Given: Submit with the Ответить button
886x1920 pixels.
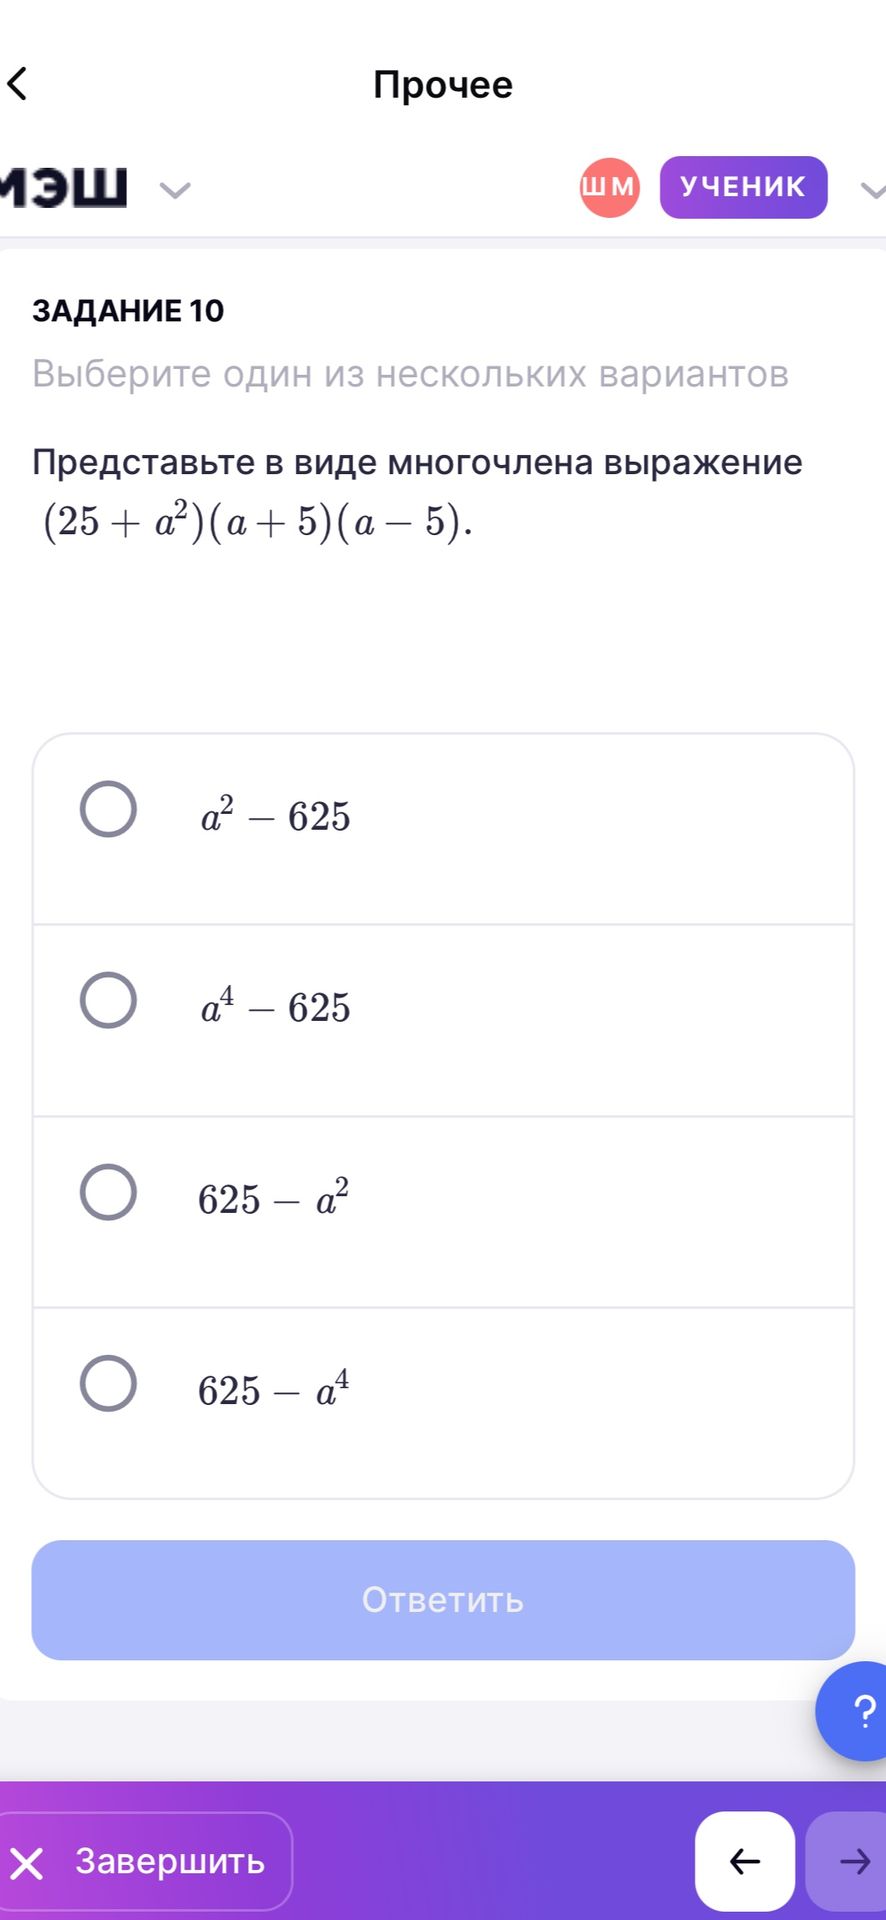Looking at the screenshot, I should 443,1600.
